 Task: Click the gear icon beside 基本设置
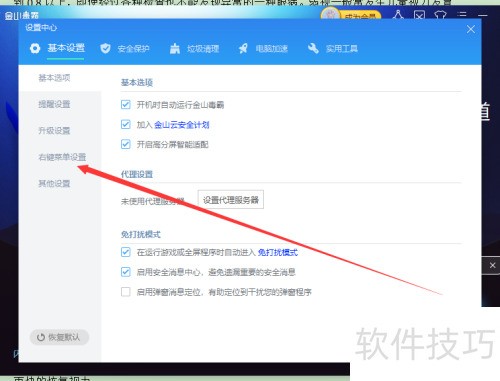coord(35,49)
